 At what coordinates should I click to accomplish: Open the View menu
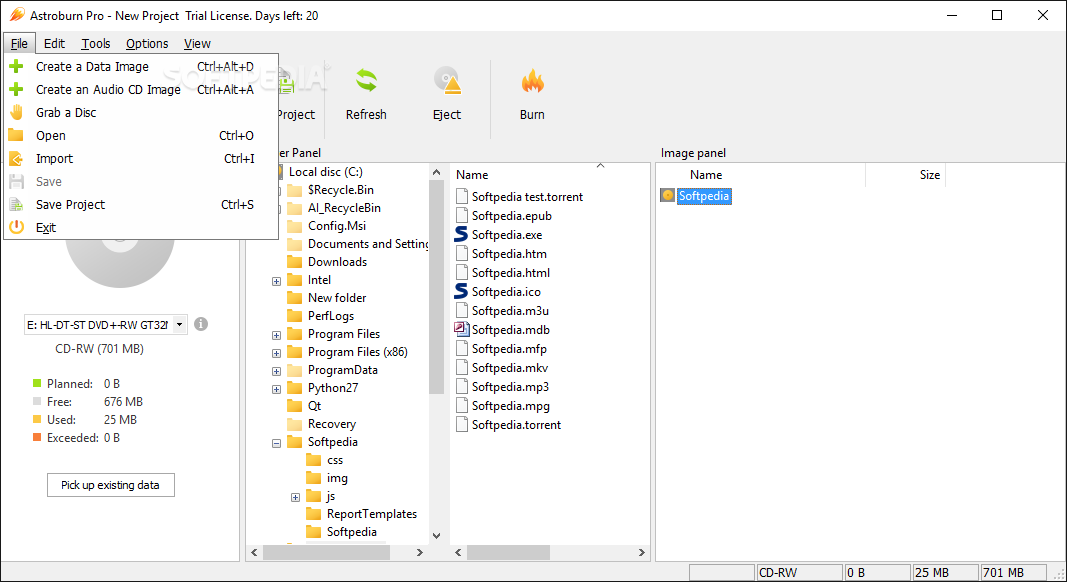click(x=197, y=44)
